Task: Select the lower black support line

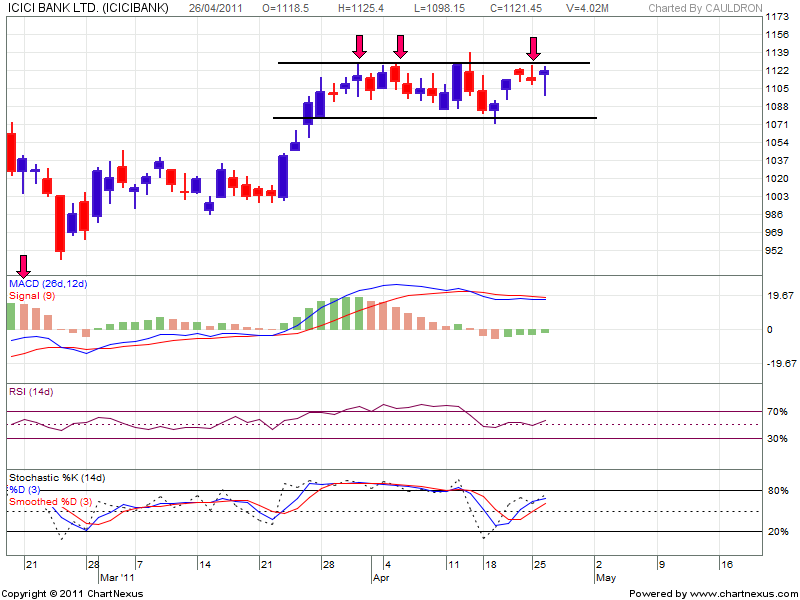Action: coord(435,118)
